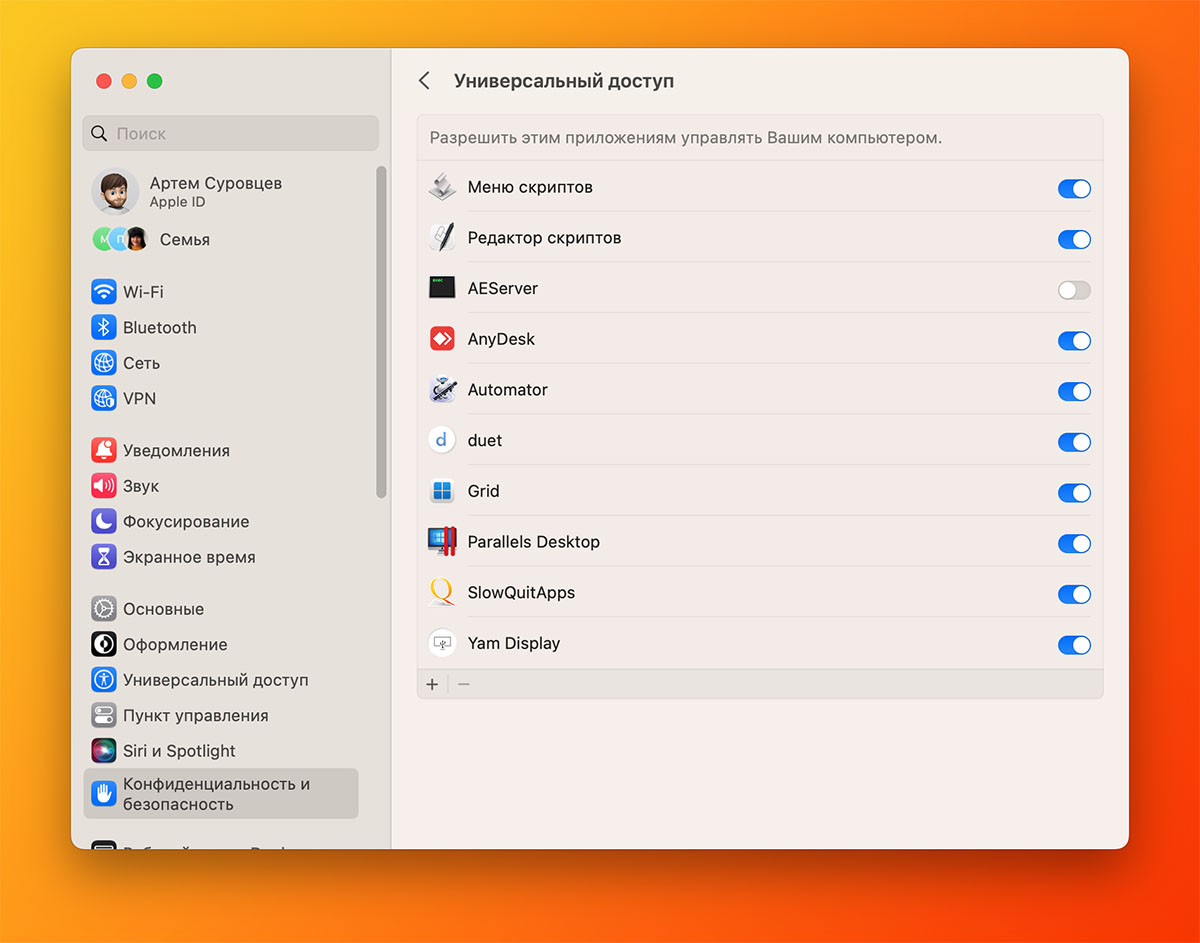Select Siri и Spotlight in sidebar

[178, 751]
